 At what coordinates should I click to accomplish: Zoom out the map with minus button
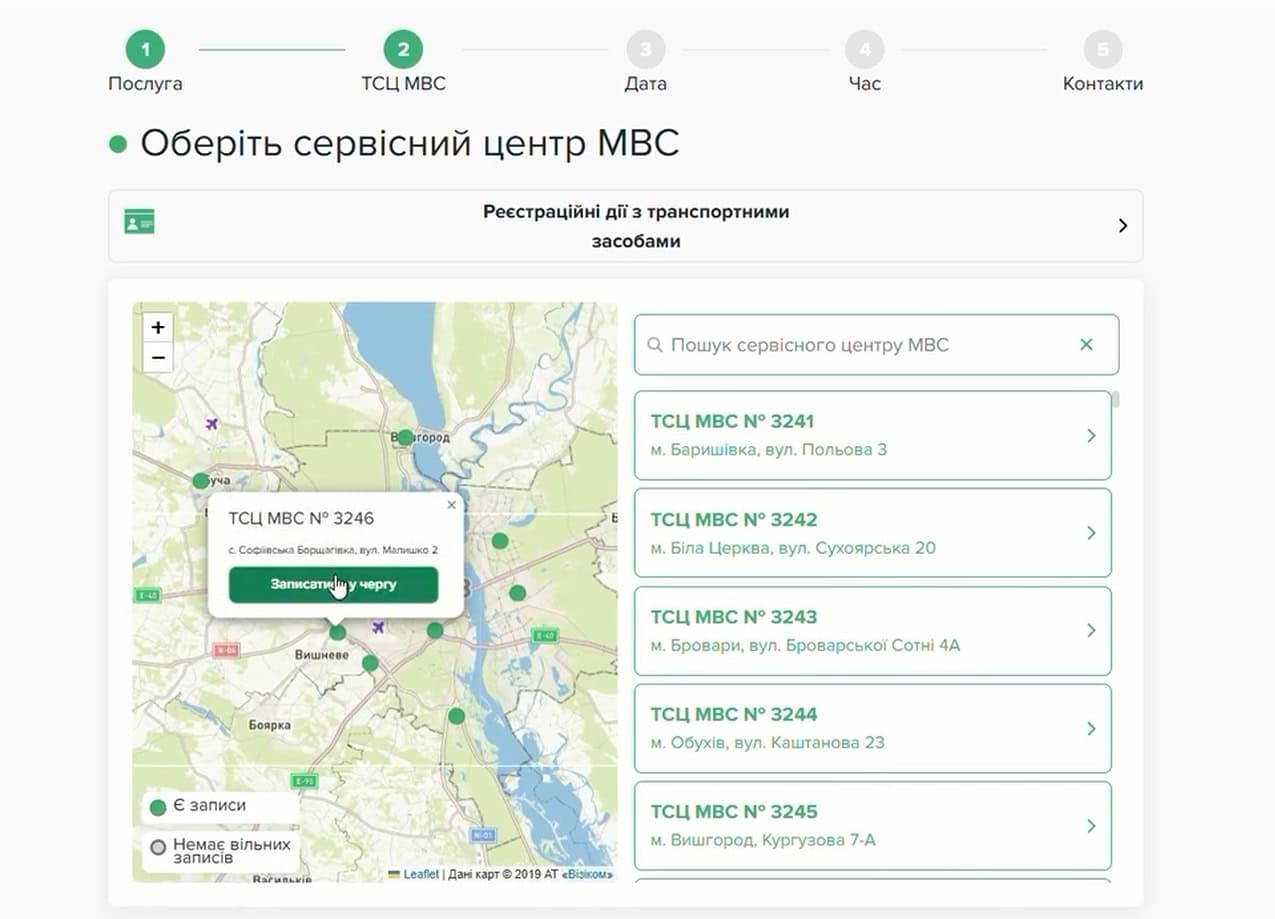[x=158, y=357]
